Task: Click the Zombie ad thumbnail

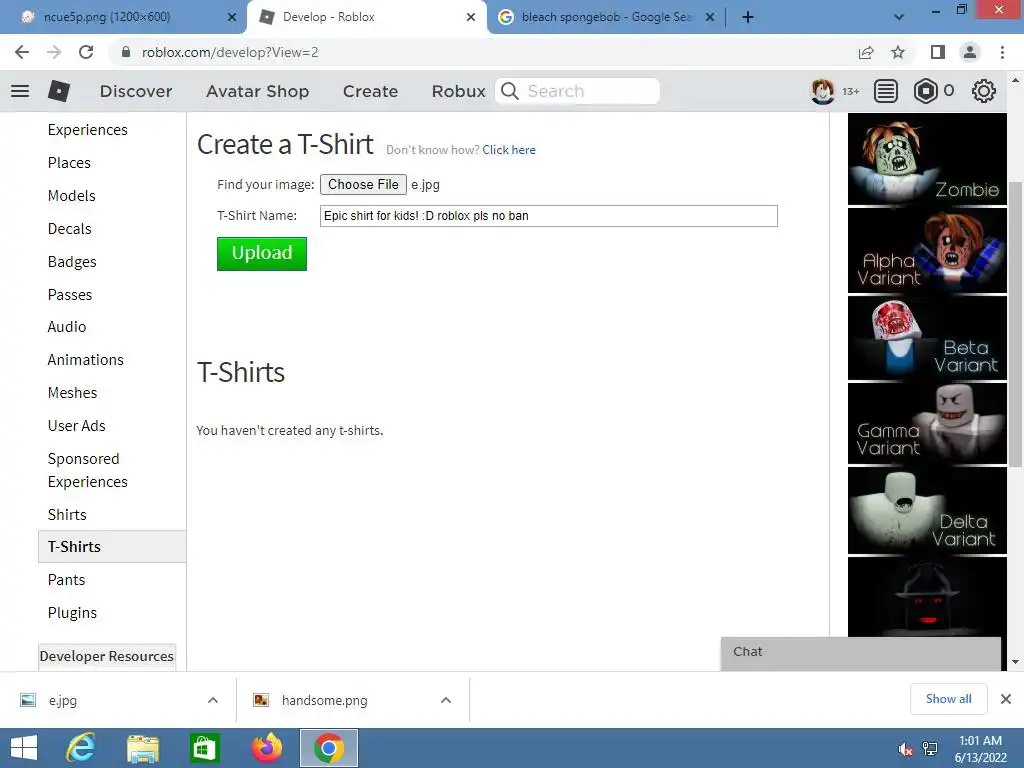Action: pos(927,159)
